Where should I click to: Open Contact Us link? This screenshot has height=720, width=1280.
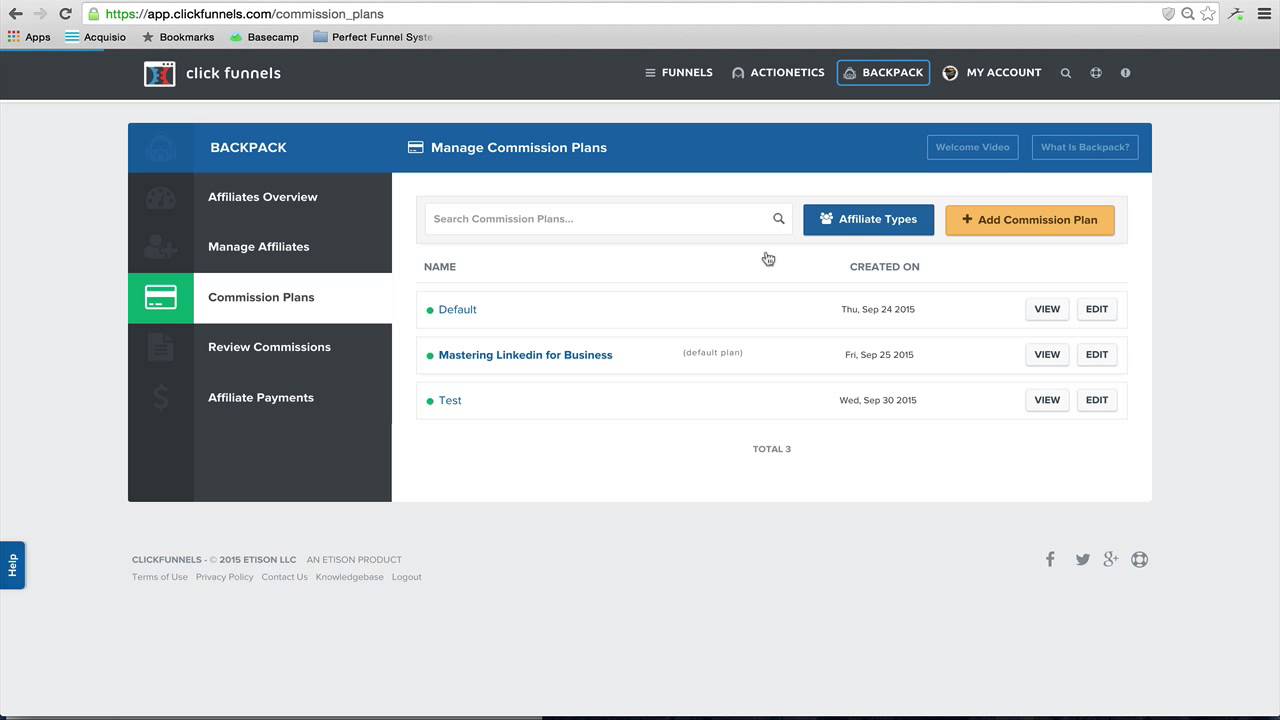(x=285, y=577)
